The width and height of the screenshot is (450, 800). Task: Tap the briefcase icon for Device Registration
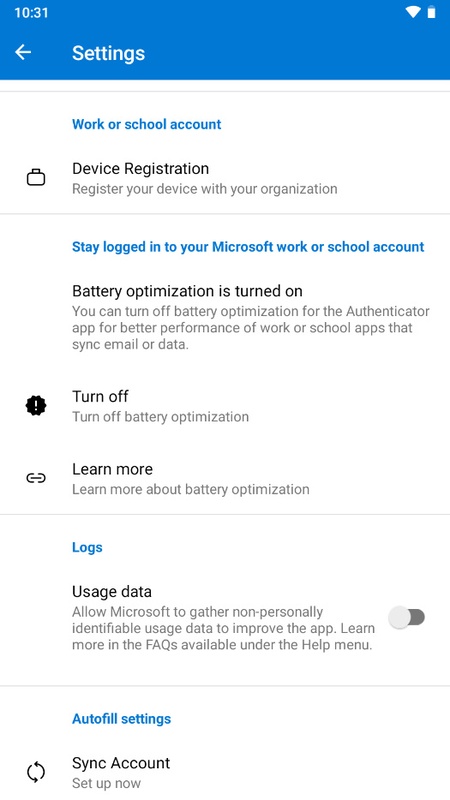coord(36,178)
